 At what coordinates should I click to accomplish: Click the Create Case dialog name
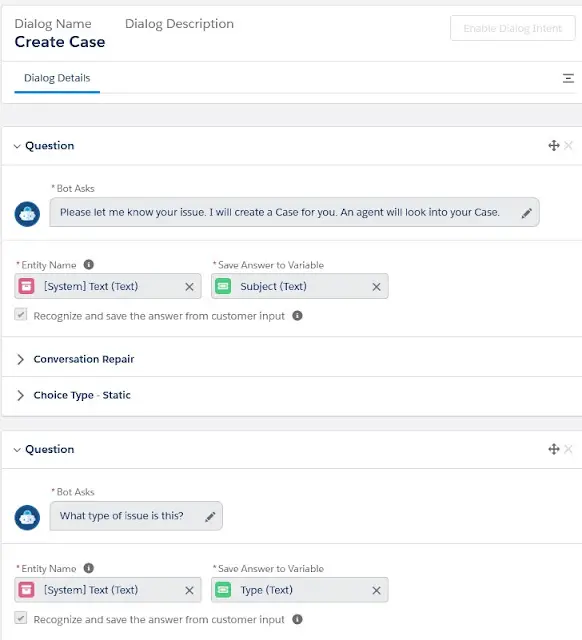(60, 42)
